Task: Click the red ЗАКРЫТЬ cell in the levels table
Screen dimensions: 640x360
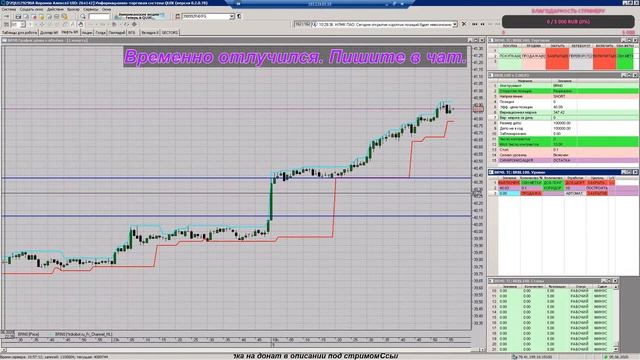Action: 597,193
